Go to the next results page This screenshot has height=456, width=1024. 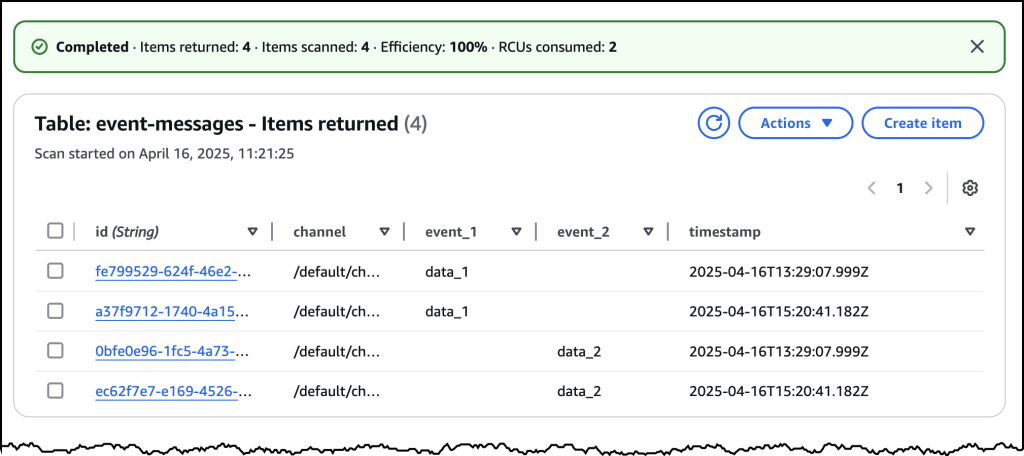tap(929, 188)
